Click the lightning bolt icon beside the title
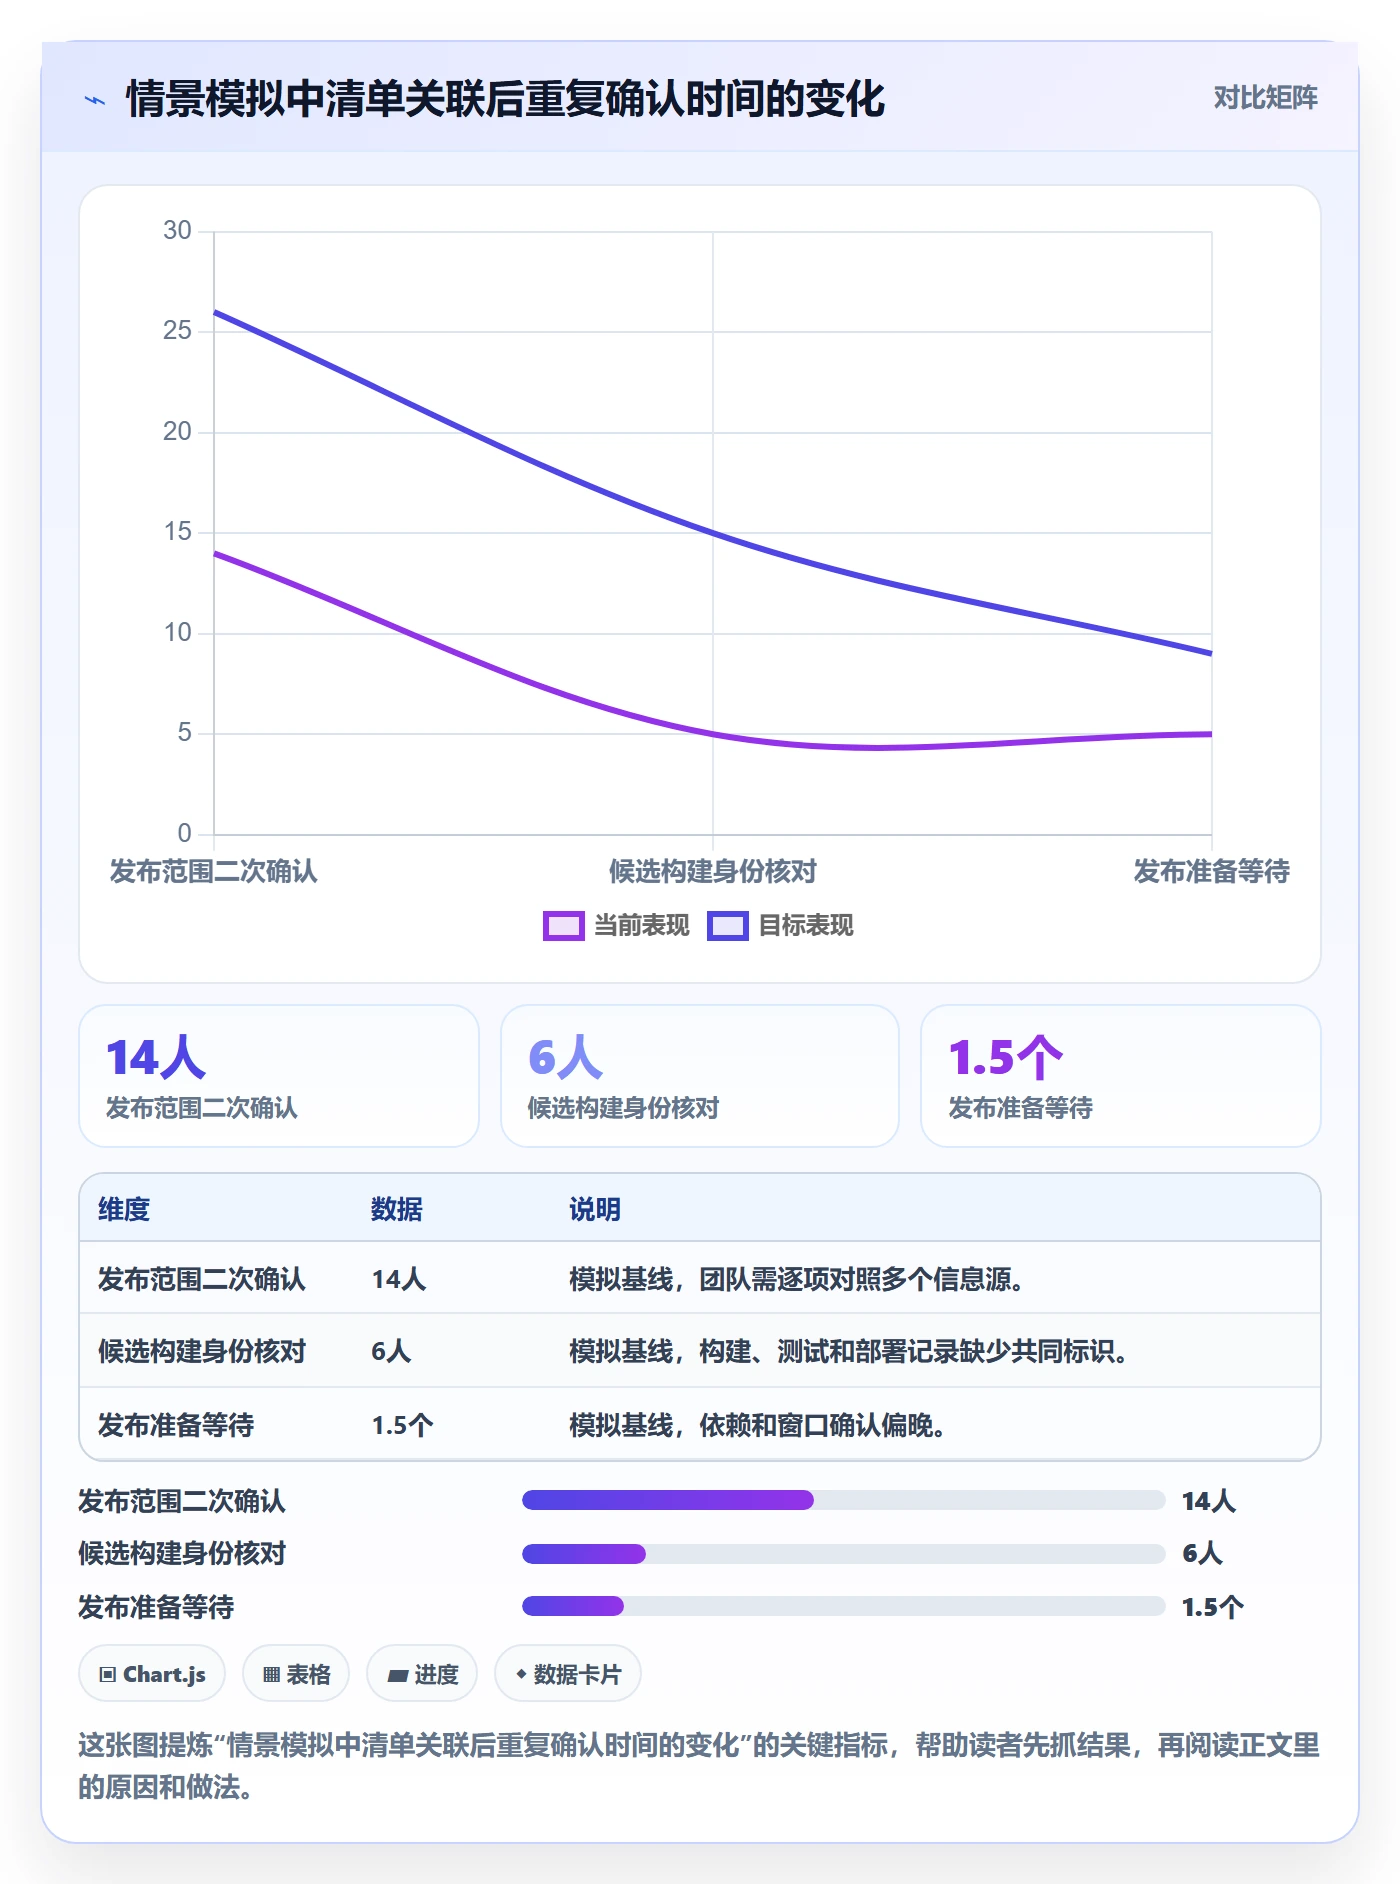1400x1884 pixels. point(95,100)
